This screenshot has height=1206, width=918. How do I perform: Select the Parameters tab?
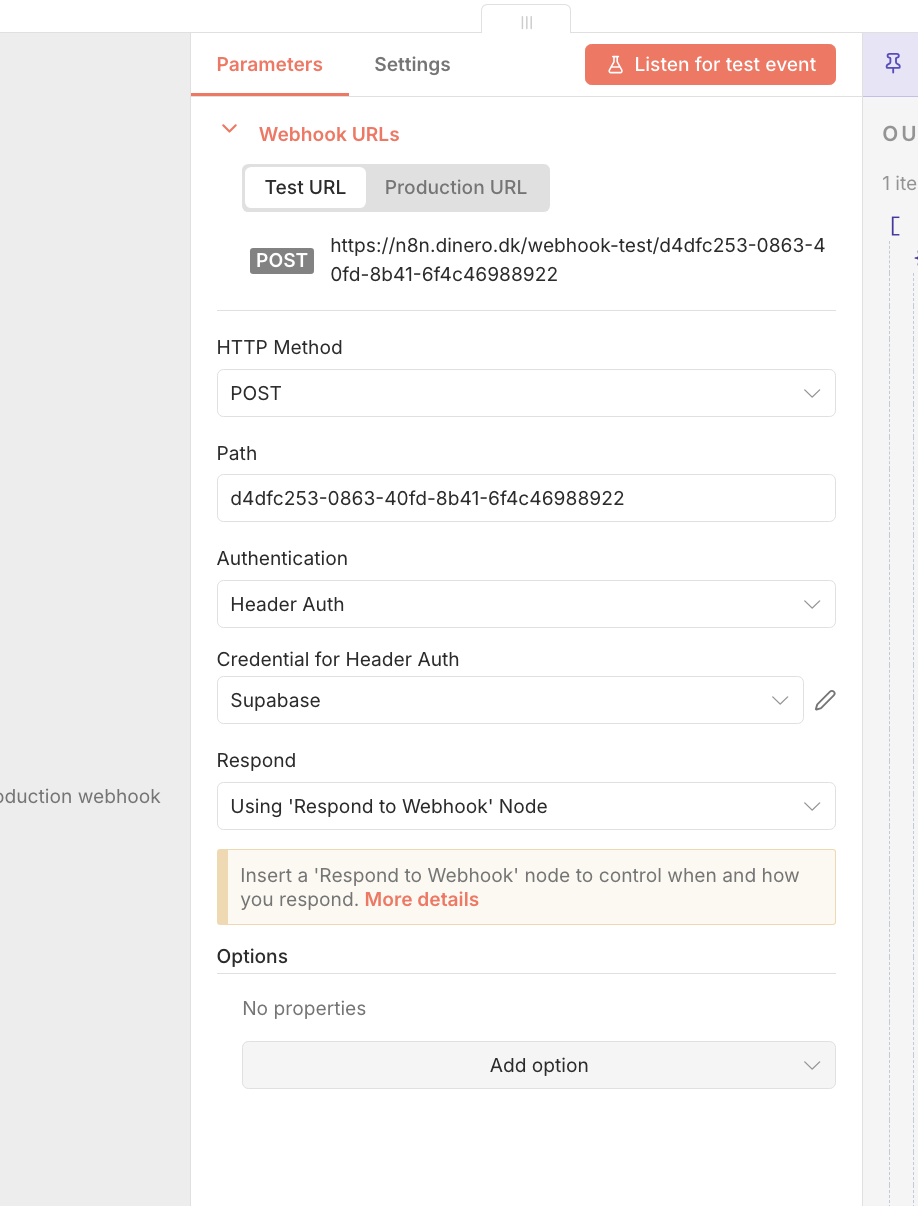pos(269,64)
